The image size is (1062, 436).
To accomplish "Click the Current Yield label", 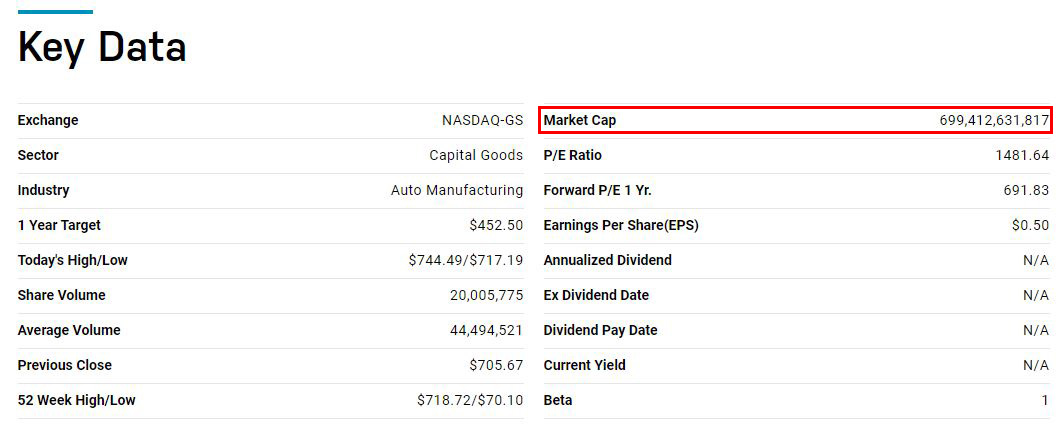I will pyautogui.click(x=584, y=365).
